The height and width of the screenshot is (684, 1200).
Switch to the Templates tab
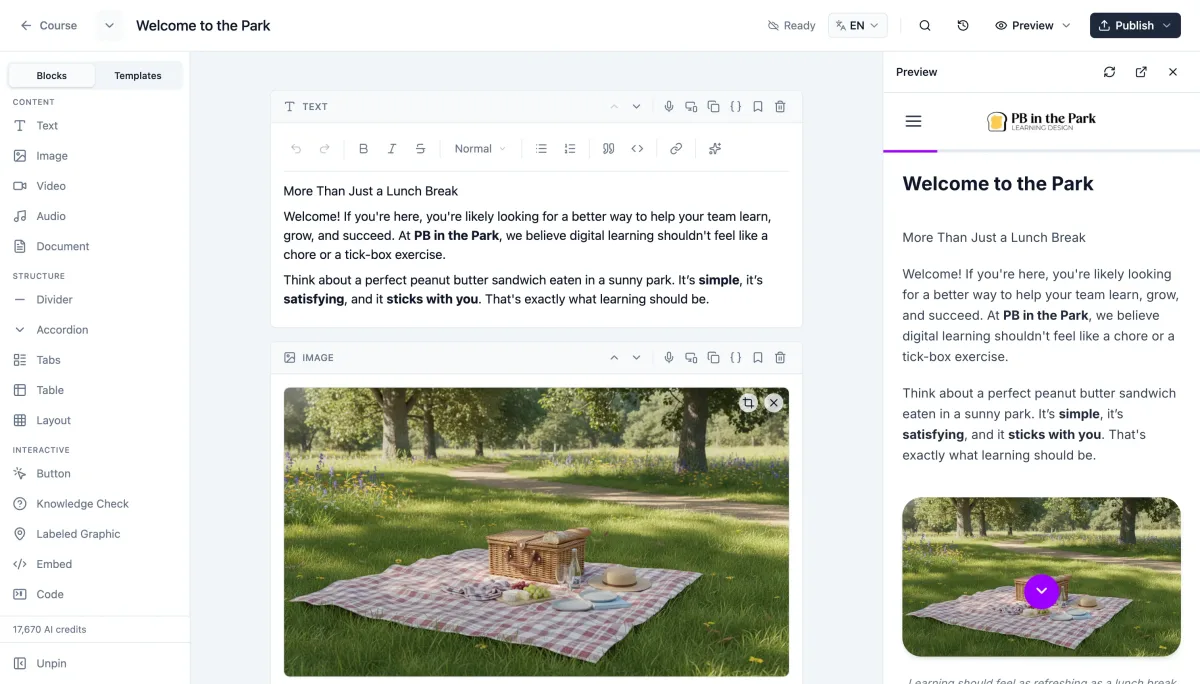(137, 75)
